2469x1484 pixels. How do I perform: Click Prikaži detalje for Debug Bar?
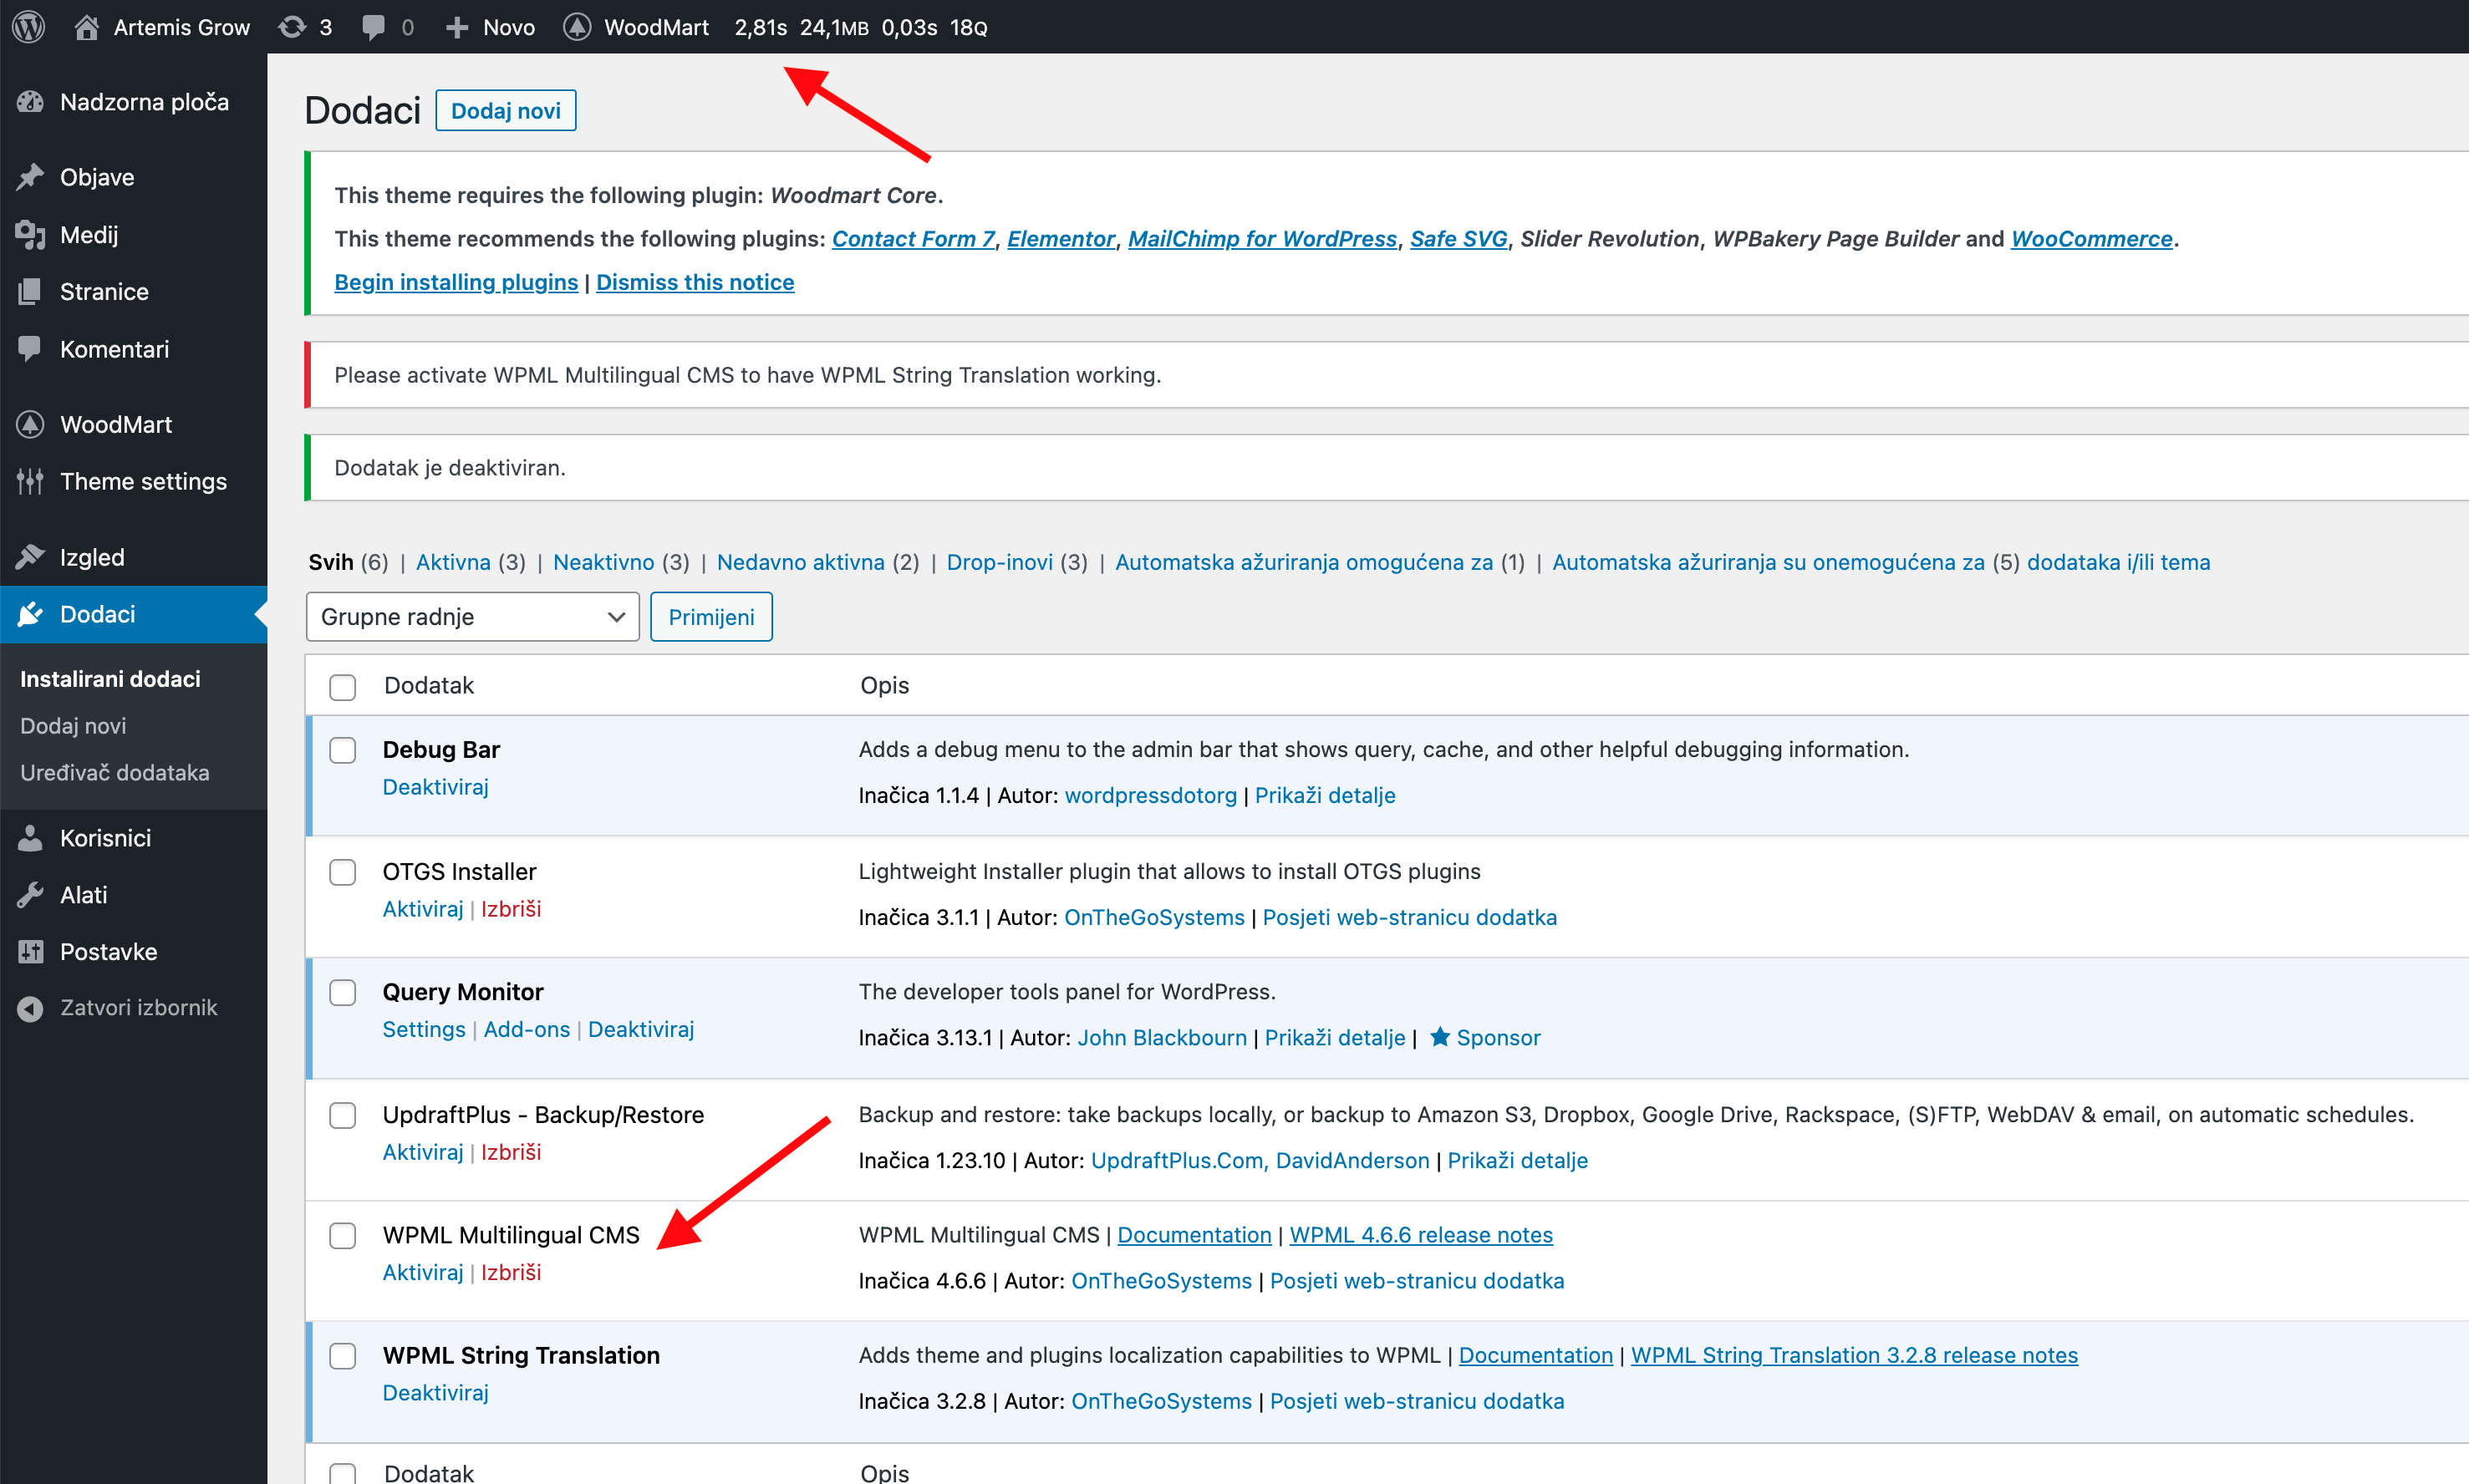coord(1325,795)
